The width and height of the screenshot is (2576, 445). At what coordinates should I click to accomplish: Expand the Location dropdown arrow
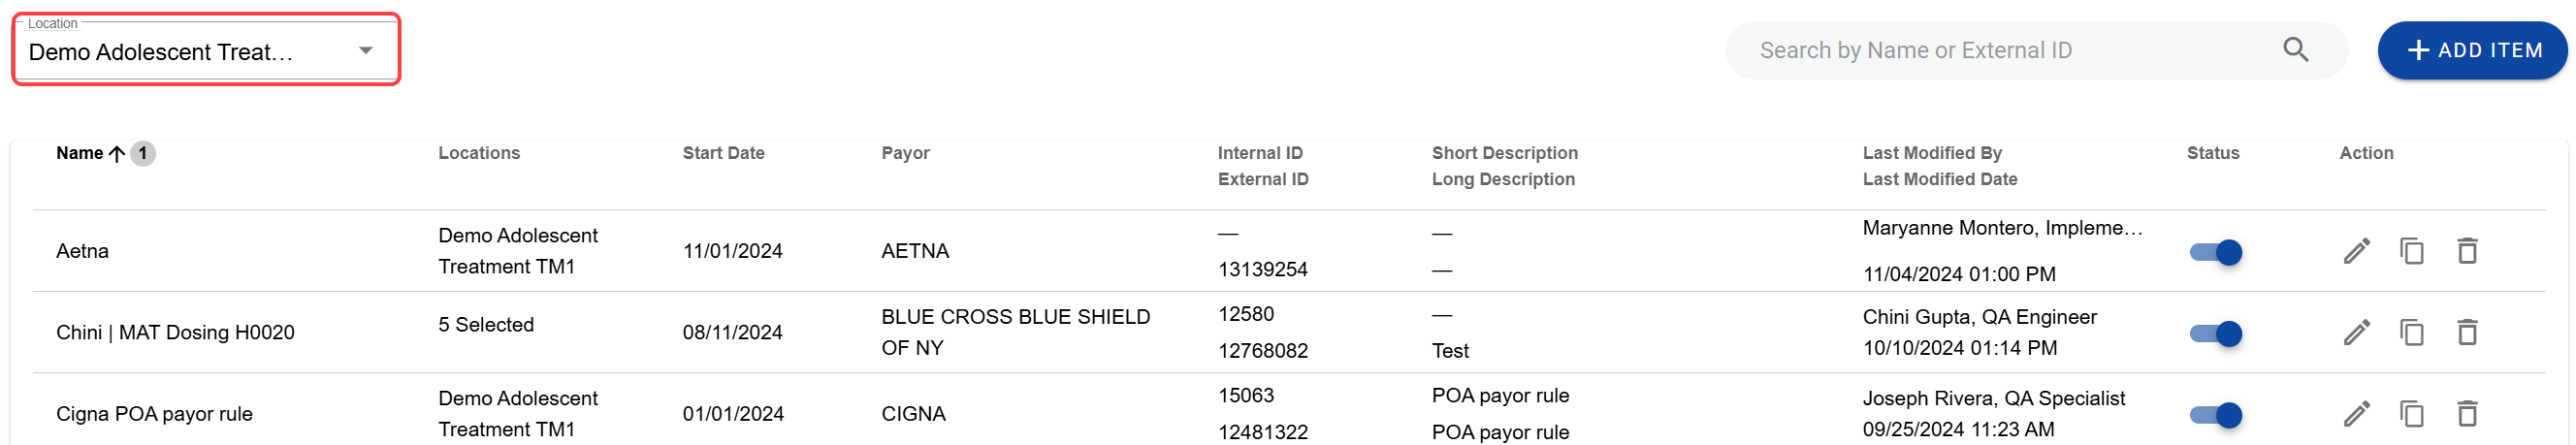366,51
